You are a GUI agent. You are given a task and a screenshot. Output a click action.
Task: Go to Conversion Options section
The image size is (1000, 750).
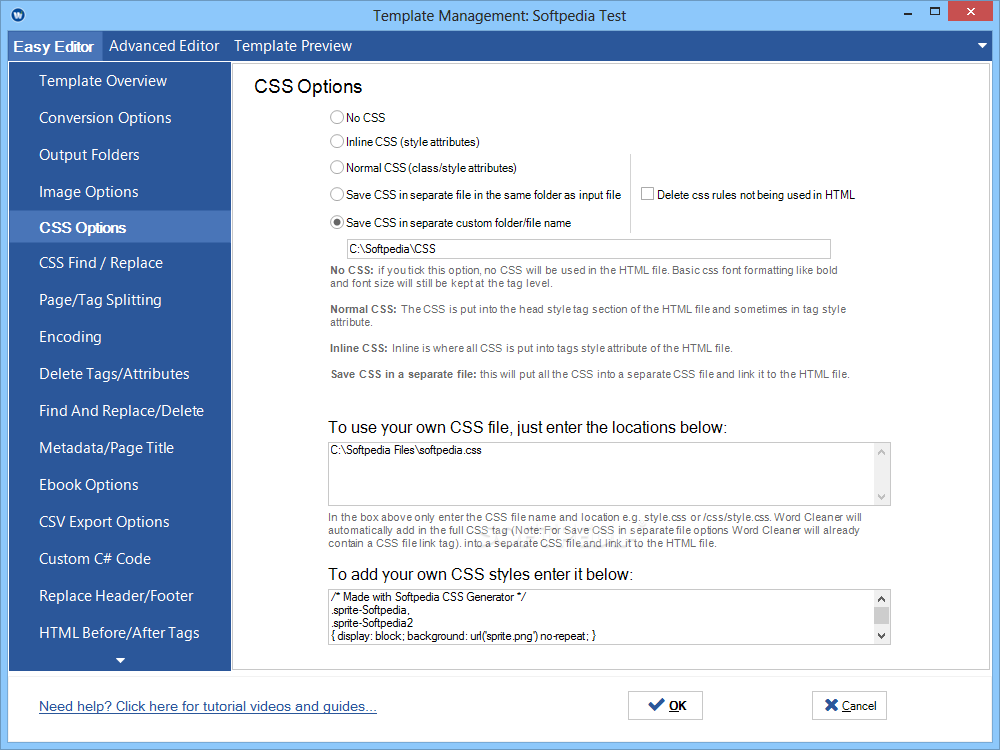point(120,118)
